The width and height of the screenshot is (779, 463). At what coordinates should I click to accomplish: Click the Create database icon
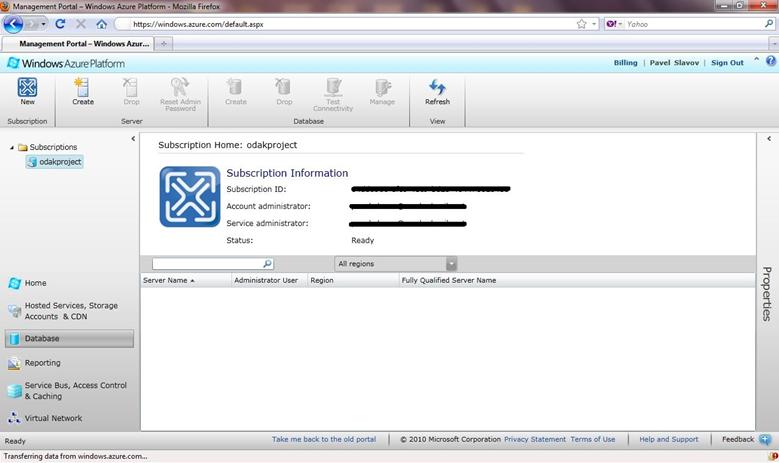coord(234,87)
